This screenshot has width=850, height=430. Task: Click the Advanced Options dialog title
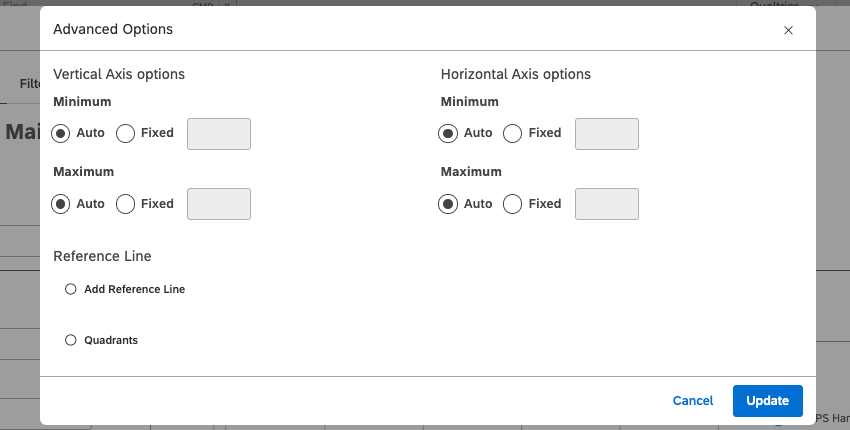tap(113, 29)
